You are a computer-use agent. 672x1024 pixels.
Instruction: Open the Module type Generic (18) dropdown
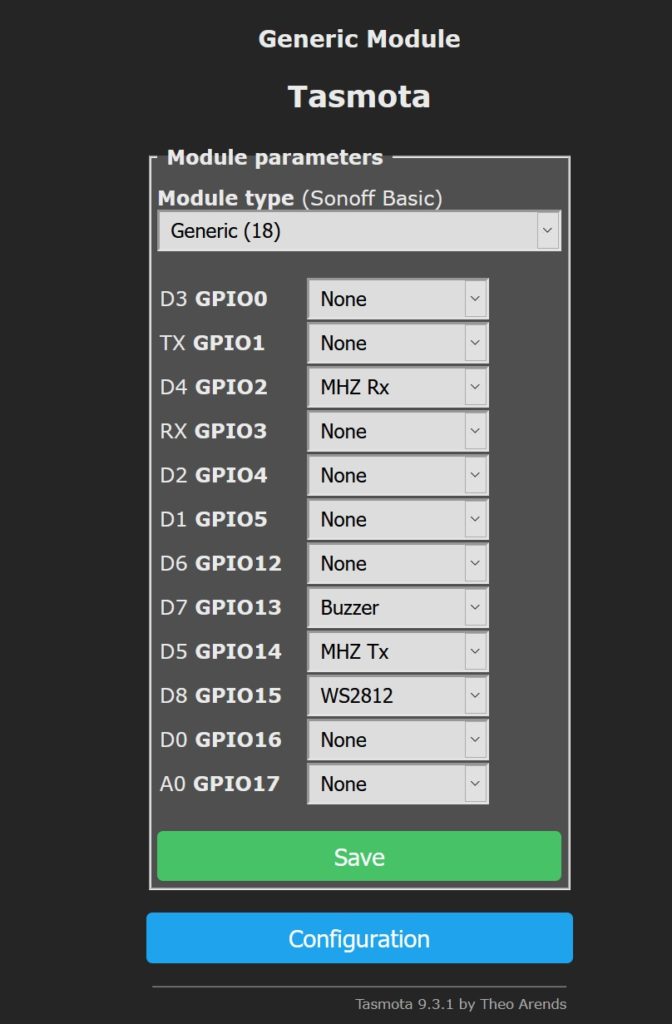pyautogui.click(x=359, y=231)
